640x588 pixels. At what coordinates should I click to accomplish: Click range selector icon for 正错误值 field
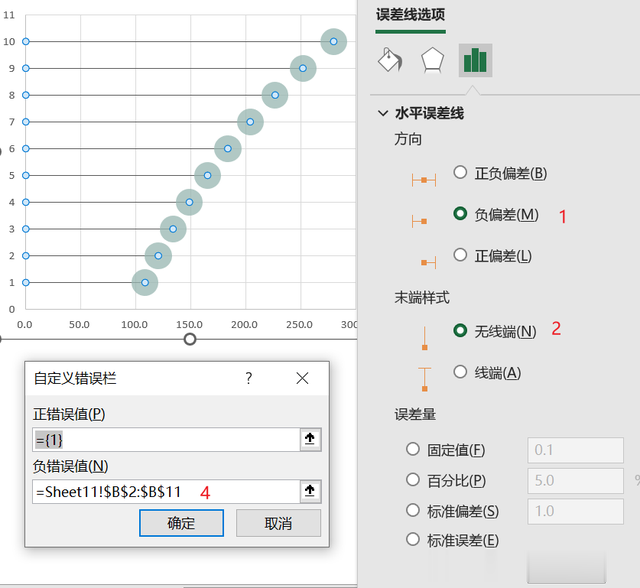310,440
